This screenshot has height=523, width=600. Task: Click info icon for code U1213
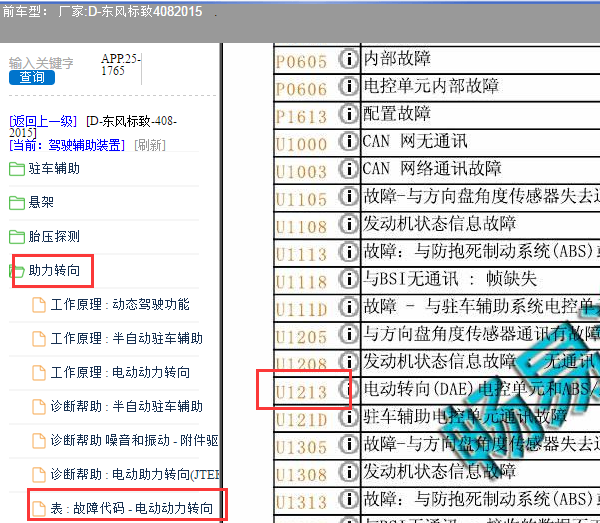pos(348,389)
